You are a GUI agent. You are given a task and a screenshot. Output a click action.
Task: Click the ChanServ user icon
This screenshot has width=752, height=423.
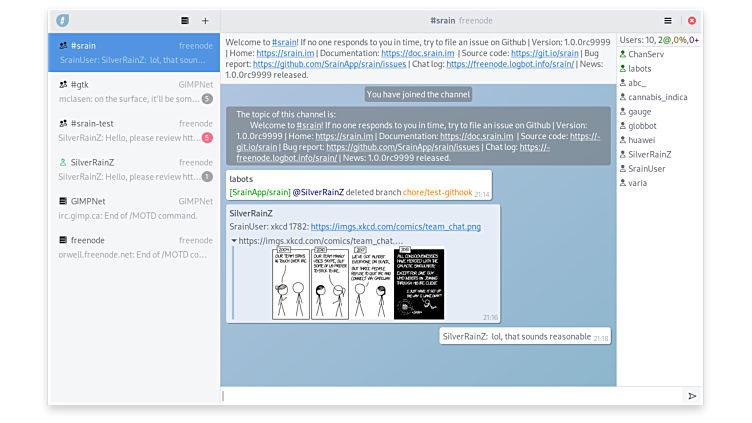point(623,54)
